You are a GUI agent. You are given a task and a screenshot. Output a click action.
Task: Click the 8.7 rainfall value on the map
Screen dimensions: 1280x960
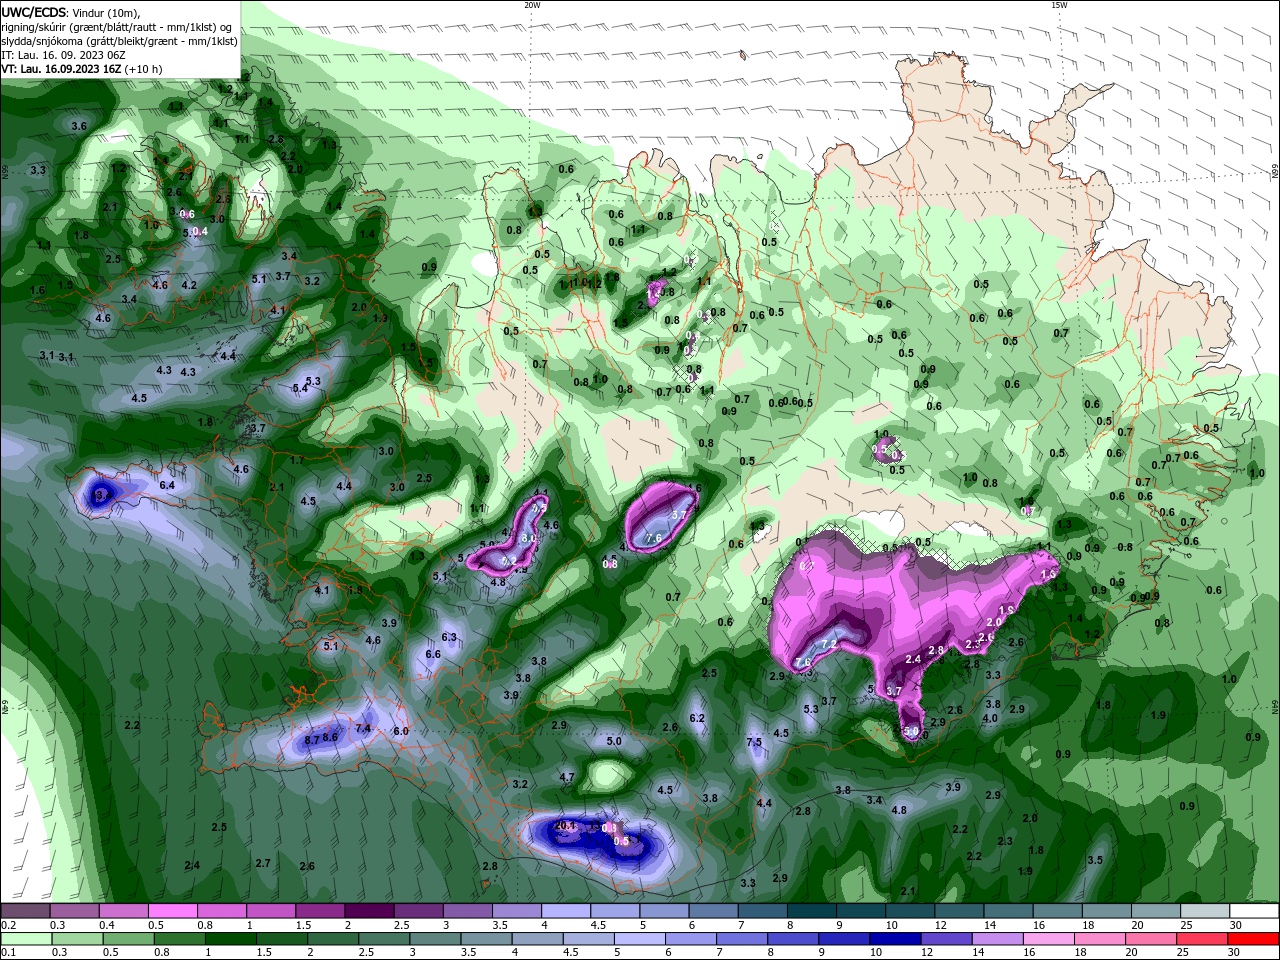[x=311, y=740]
